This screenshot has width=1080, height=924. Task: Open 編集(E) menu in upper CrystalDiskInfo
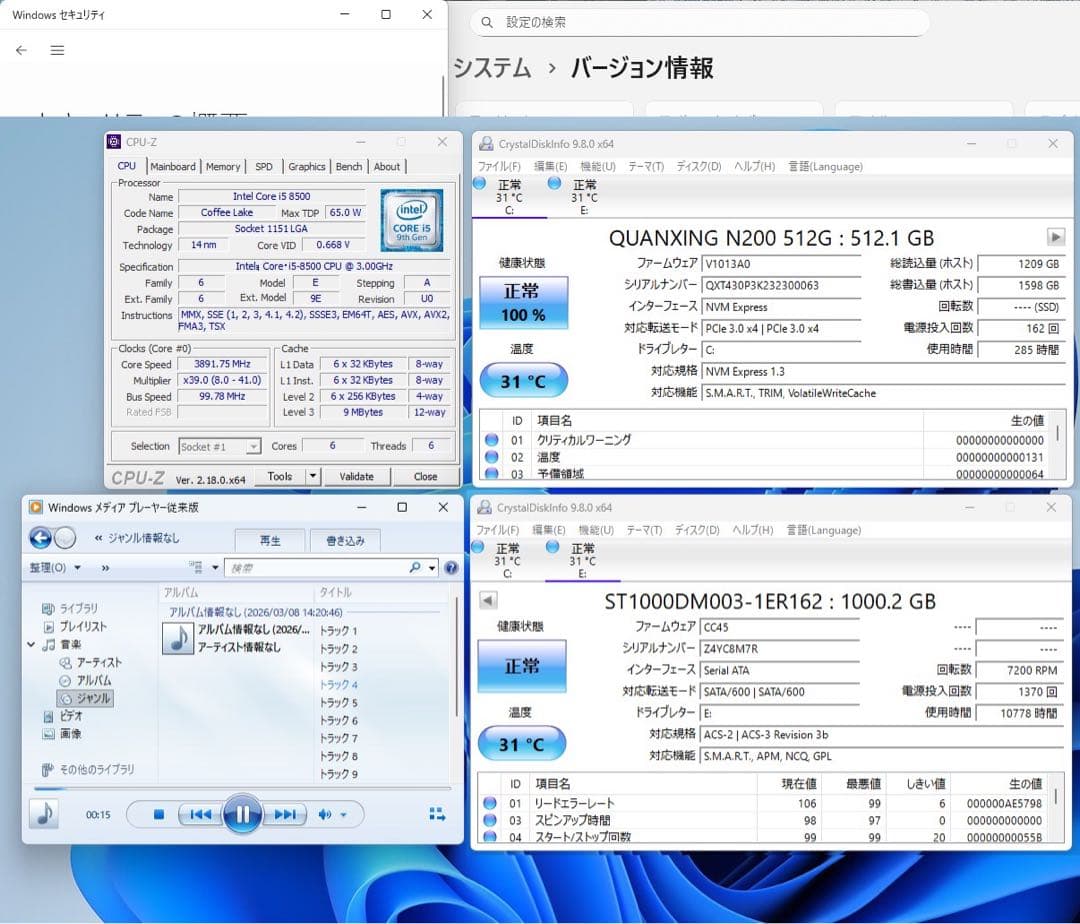click(550, 167)
